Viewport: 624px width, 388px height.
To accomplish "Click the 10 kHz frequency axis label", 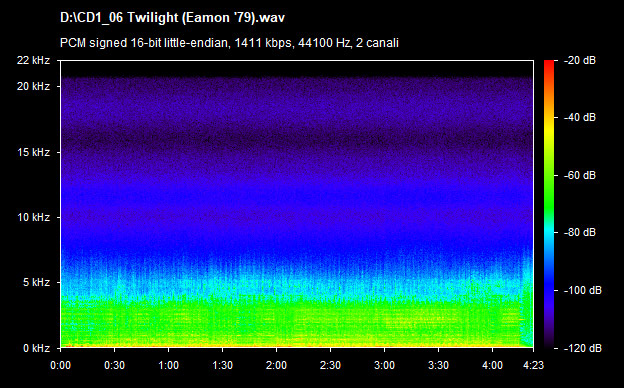I will [33, 218].
